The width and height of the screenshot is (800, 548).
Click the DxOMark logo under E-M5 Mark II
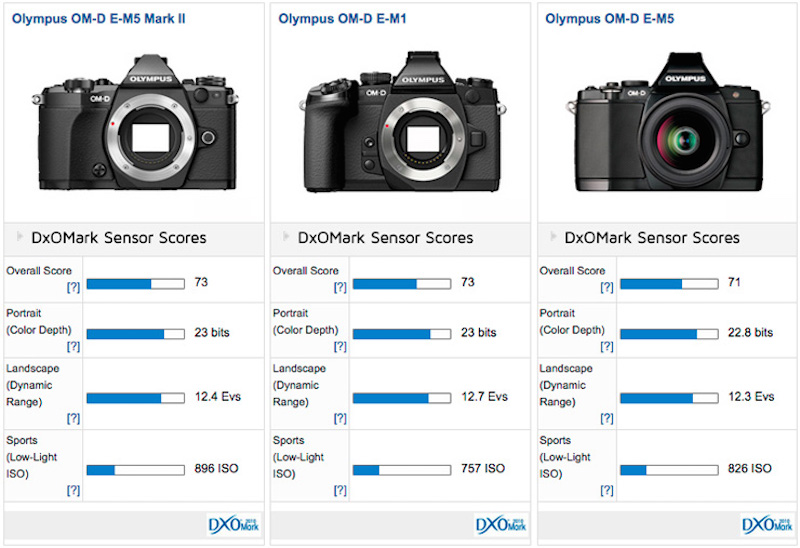coord(231,524)
